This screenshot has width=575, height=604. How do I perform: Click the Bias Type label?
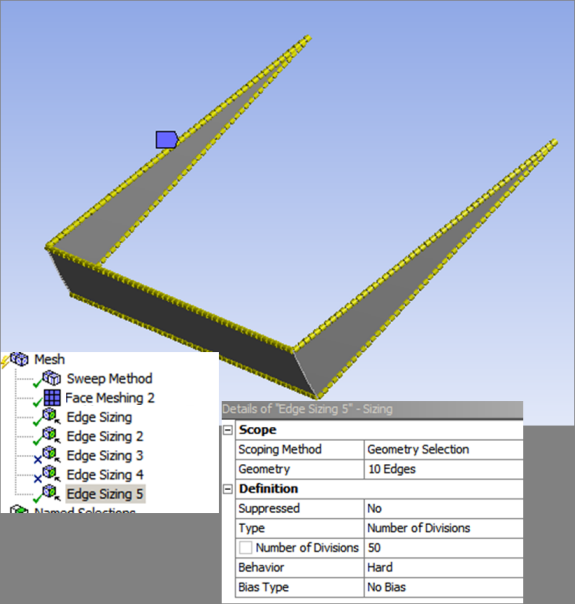click(263, 587)
